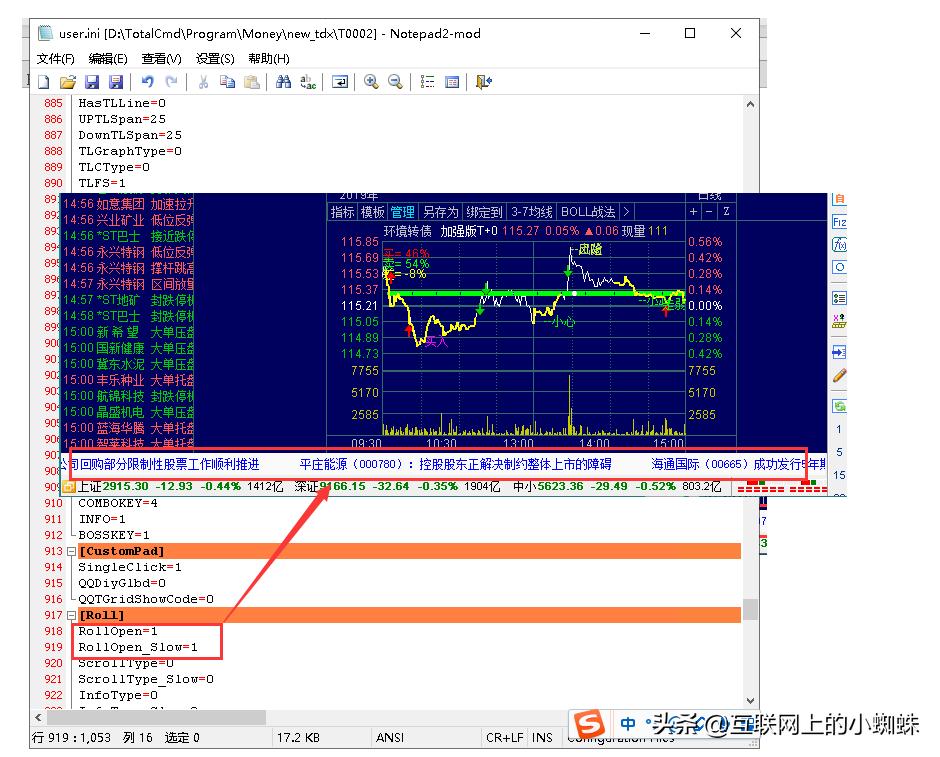Click the x-y ruler sidebar icon
This screenshot has height=757, width=940.
click(839, 321)
